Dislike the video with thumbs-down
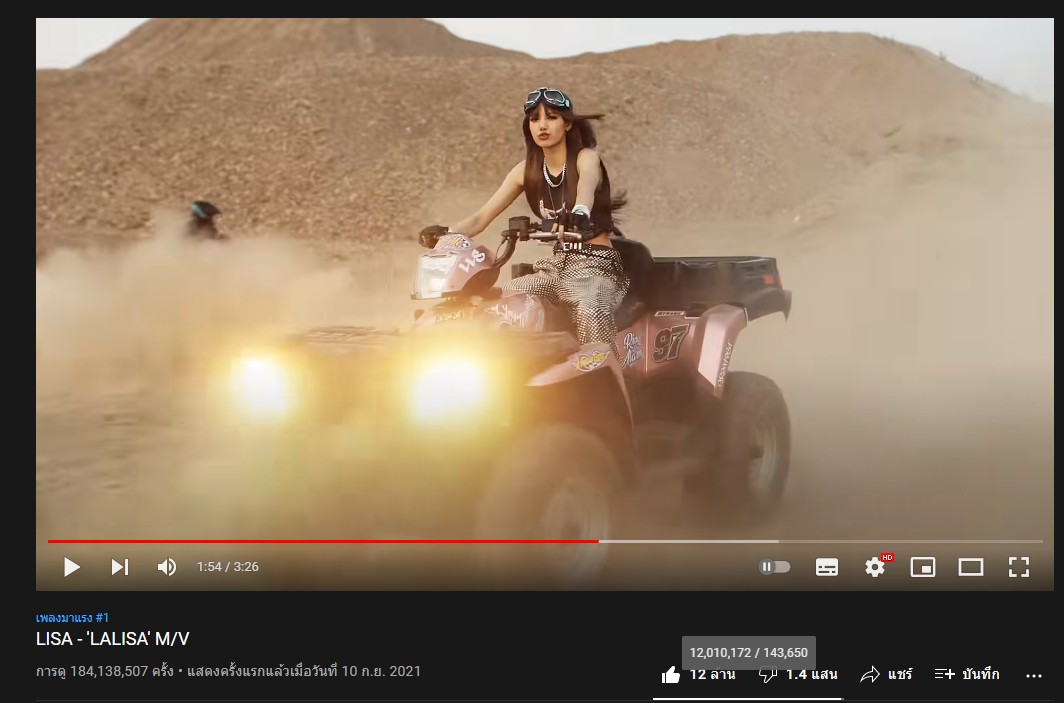 click(767, 674)
